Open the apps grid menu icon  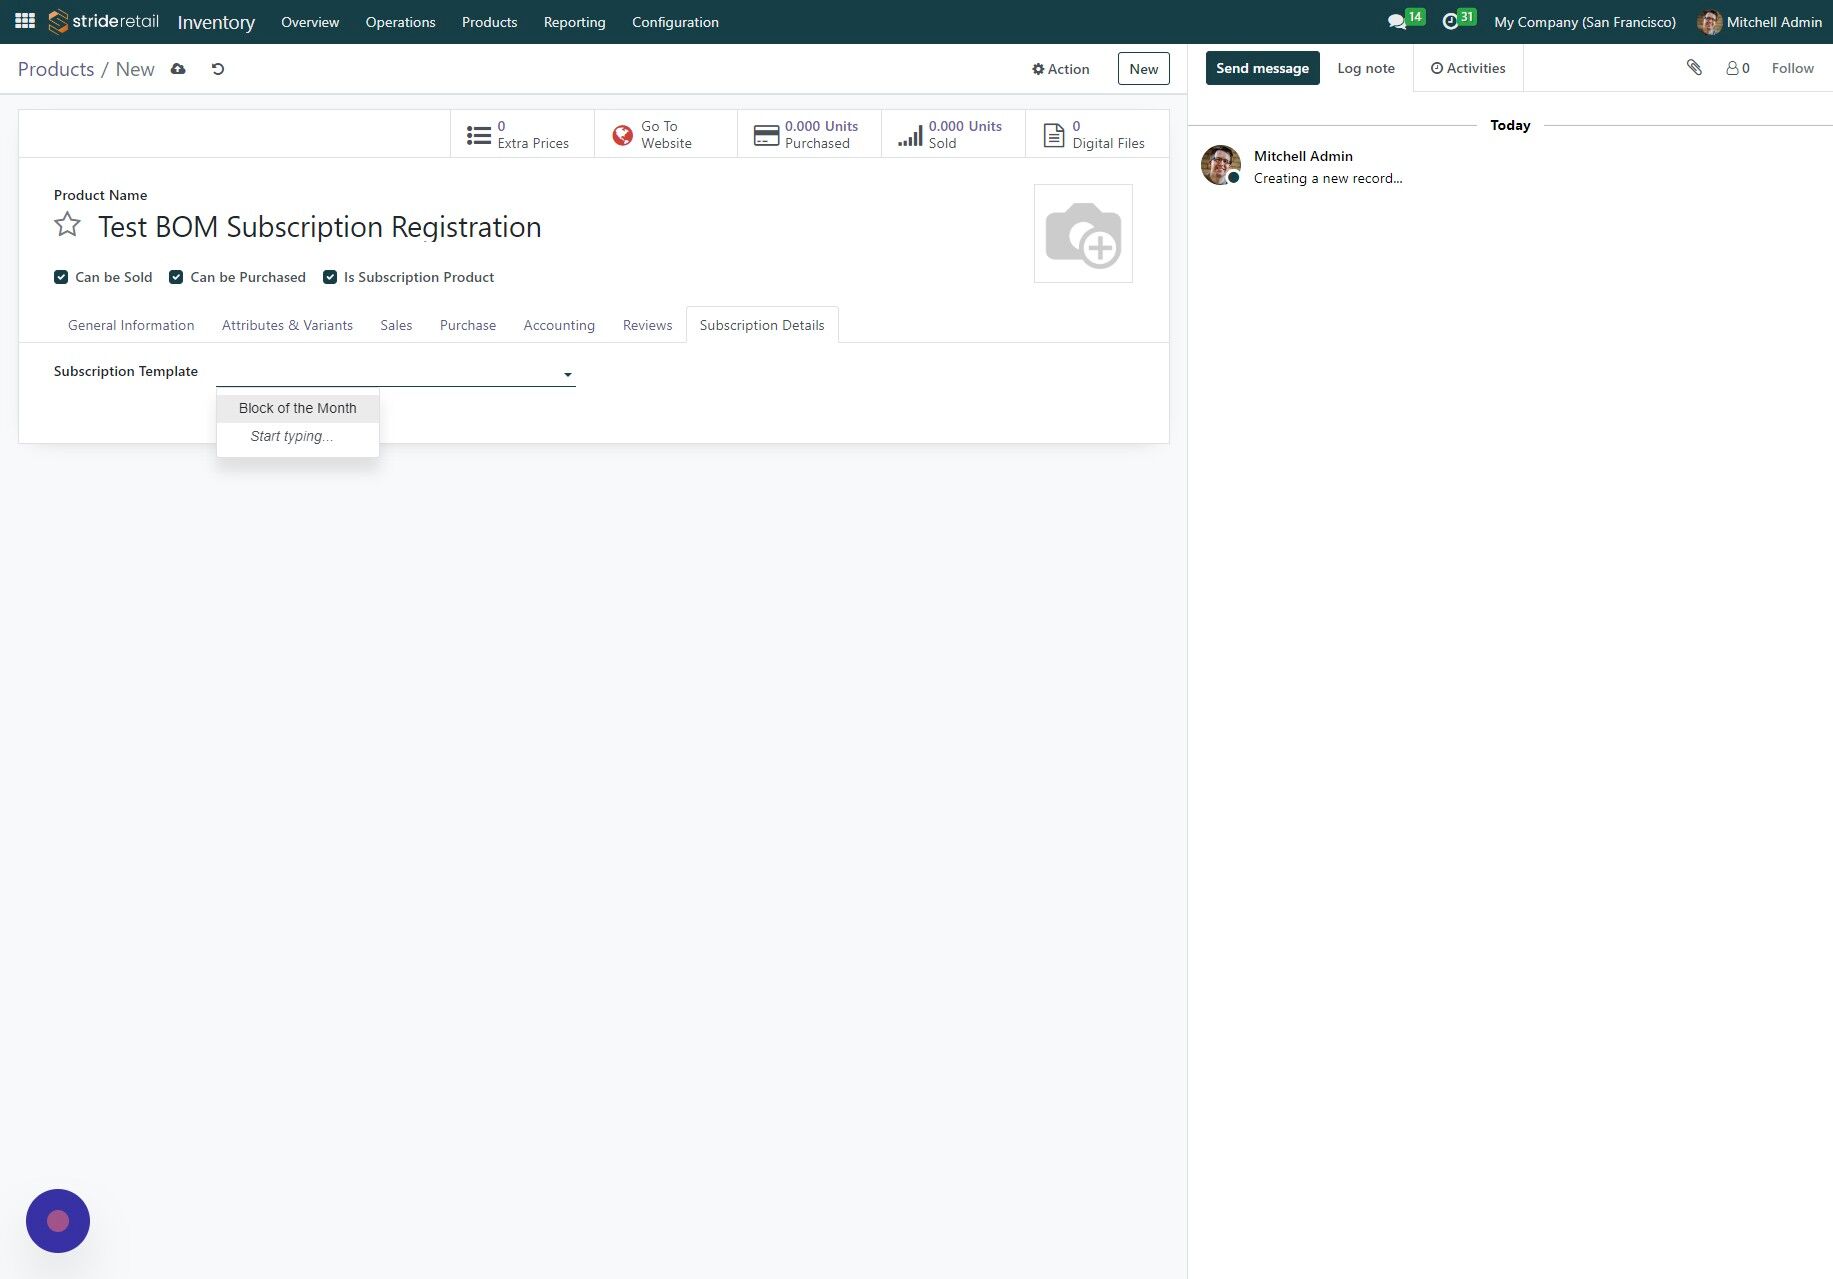point(25,21)
